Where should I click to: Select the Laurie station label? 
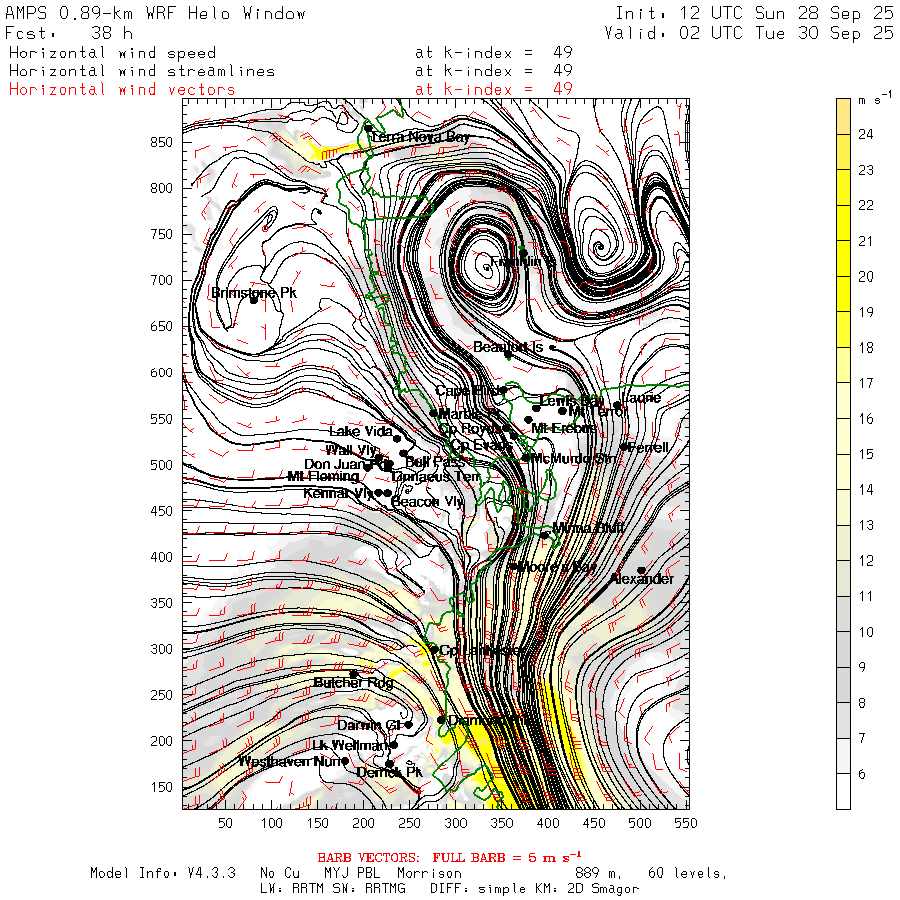(641, 398)
